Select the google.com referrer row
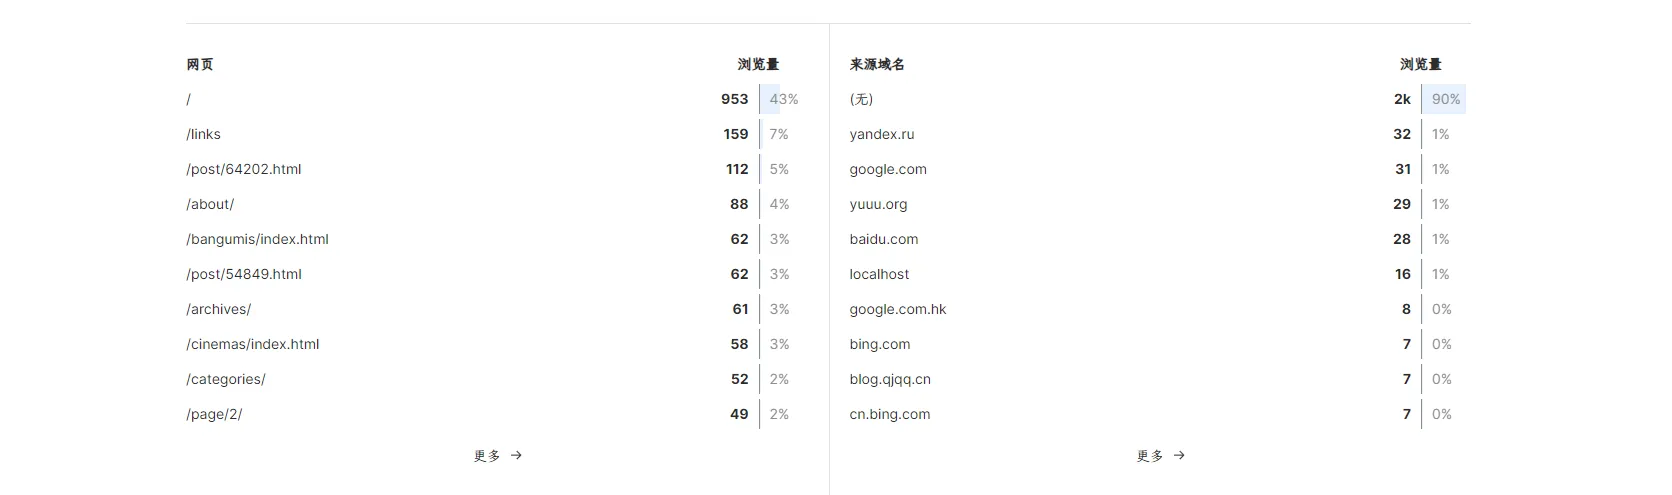This screenshot has height=495, width=1672. tap(888, 169)
